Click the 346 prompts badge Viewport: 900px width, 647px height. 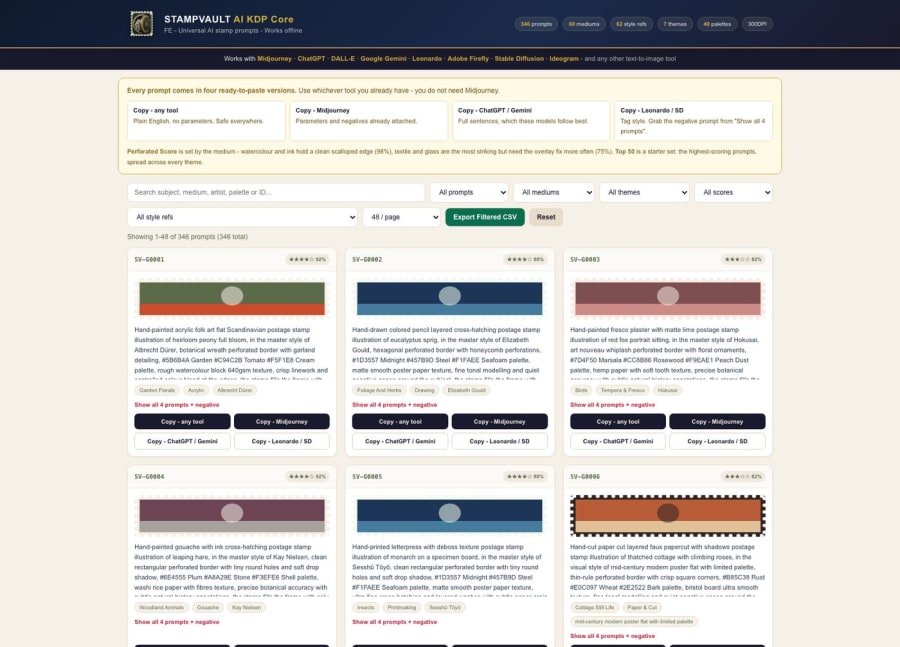(x=536, y=24)
